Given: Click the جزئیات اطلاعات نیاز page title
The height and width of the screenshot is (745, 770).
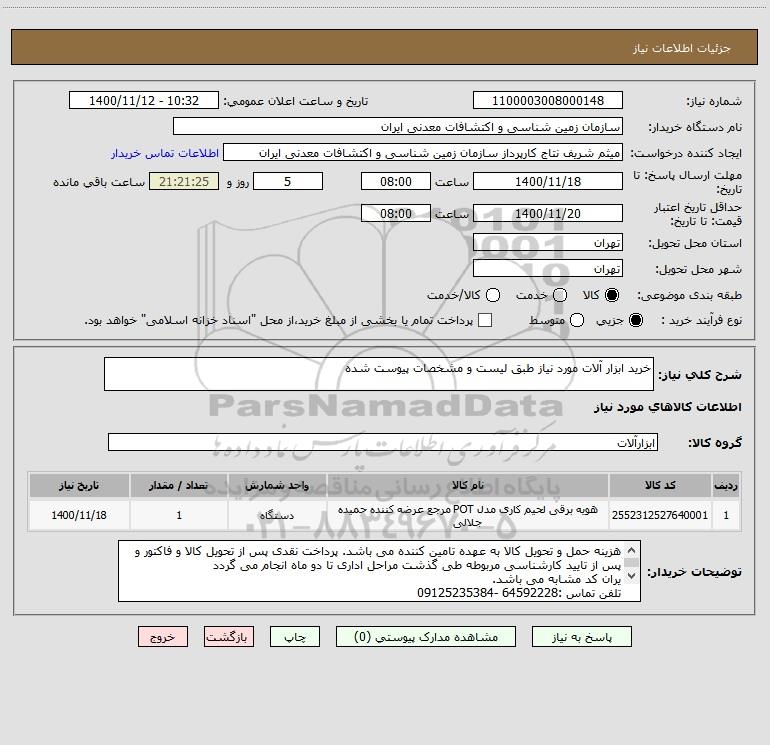Looking at the screenshot, I should pyautogui.click(x=682, y=48).
